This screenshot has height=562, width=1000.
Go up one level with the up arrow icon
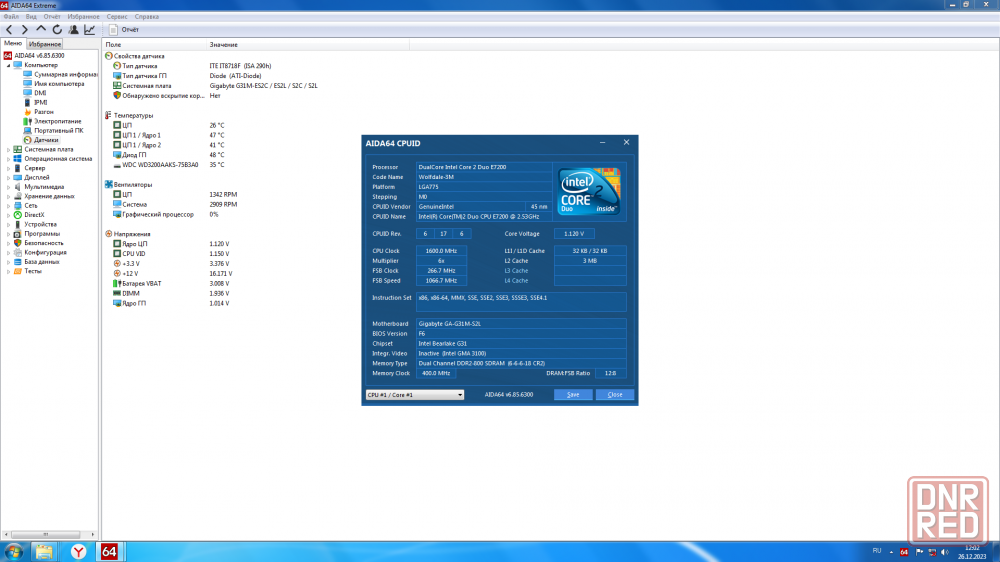point(41,29)
